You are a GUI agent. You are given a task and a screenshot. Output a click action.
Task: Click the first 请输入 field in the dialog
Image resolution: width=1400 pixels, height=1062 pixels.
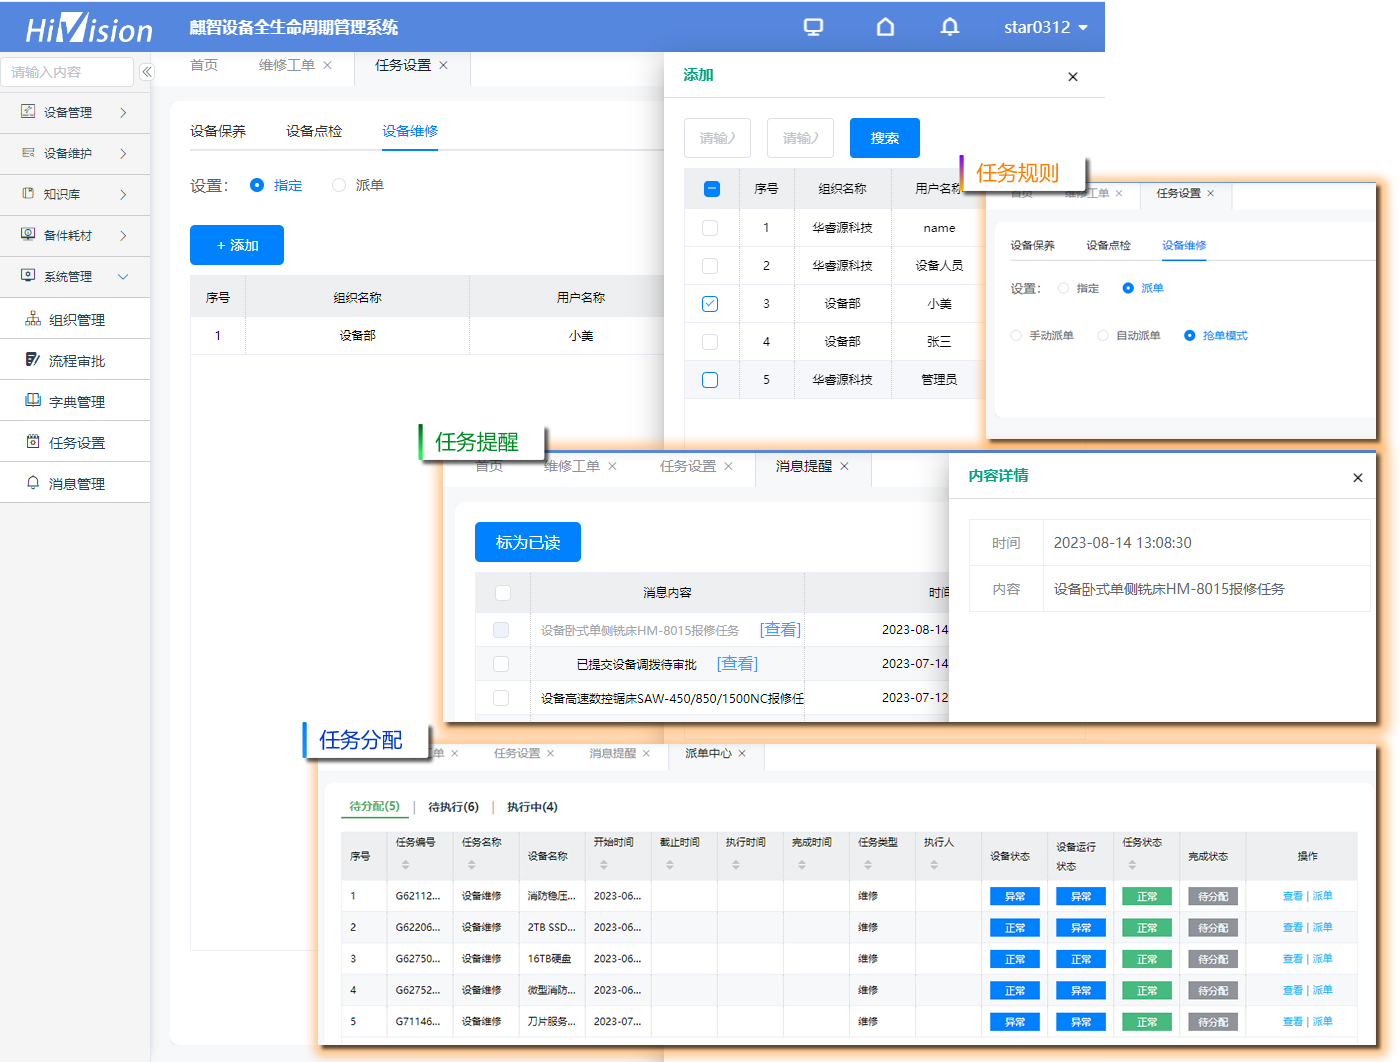pos(717,138)
